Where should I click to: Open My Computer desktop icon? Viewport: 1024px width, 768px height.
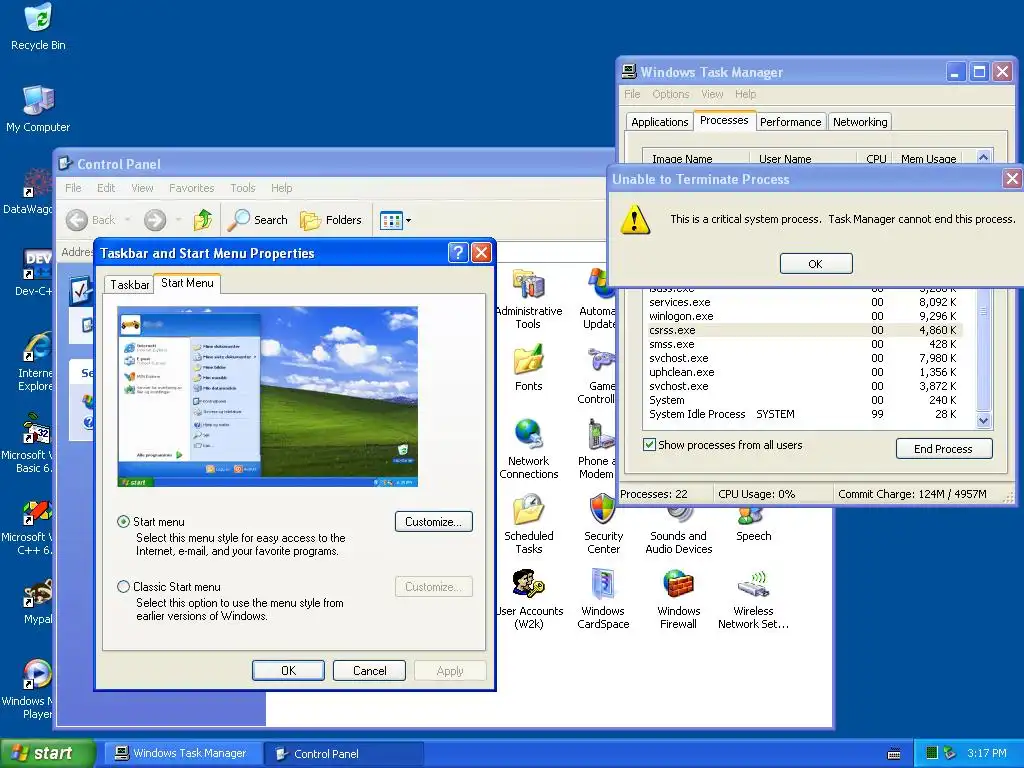(38, 108)
